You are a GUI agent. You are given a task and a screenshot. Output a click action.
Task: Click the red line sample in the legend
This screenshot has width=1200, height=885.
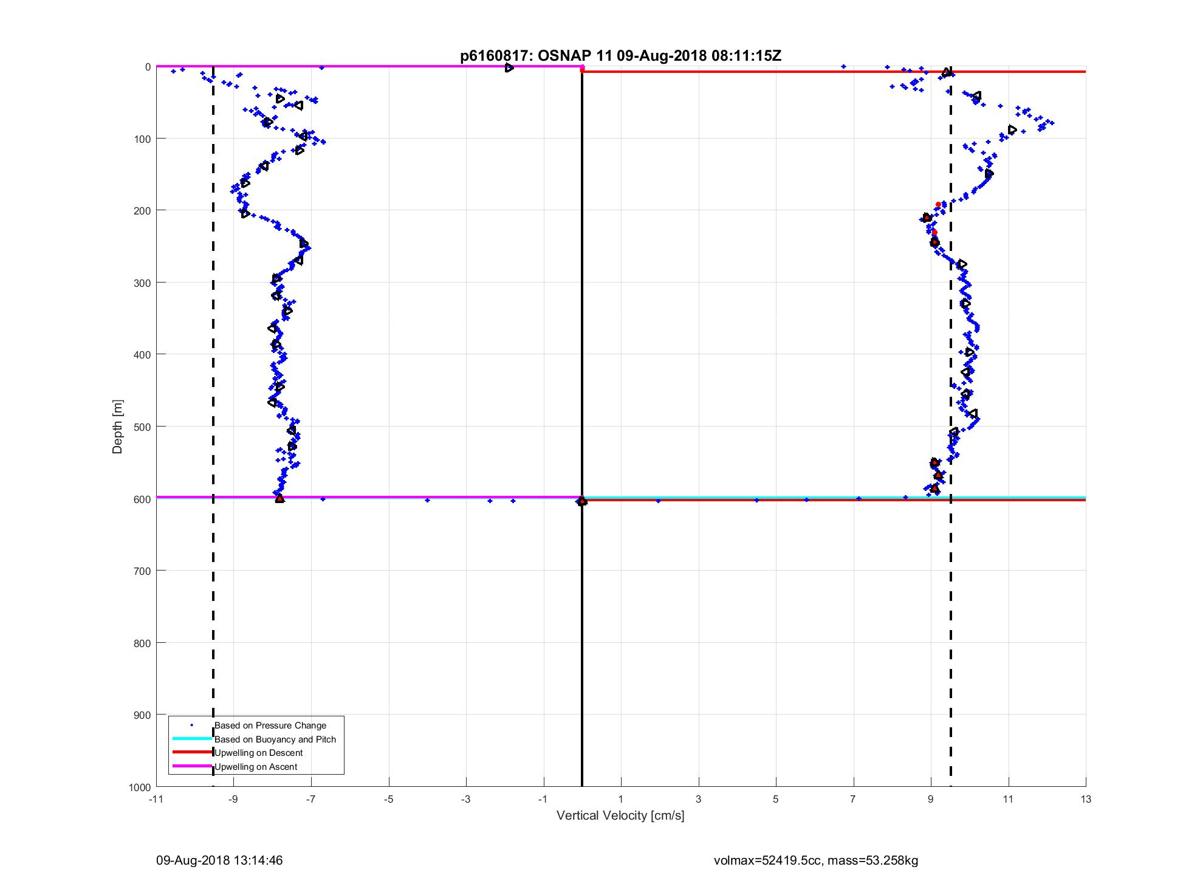tap(192, 752)
